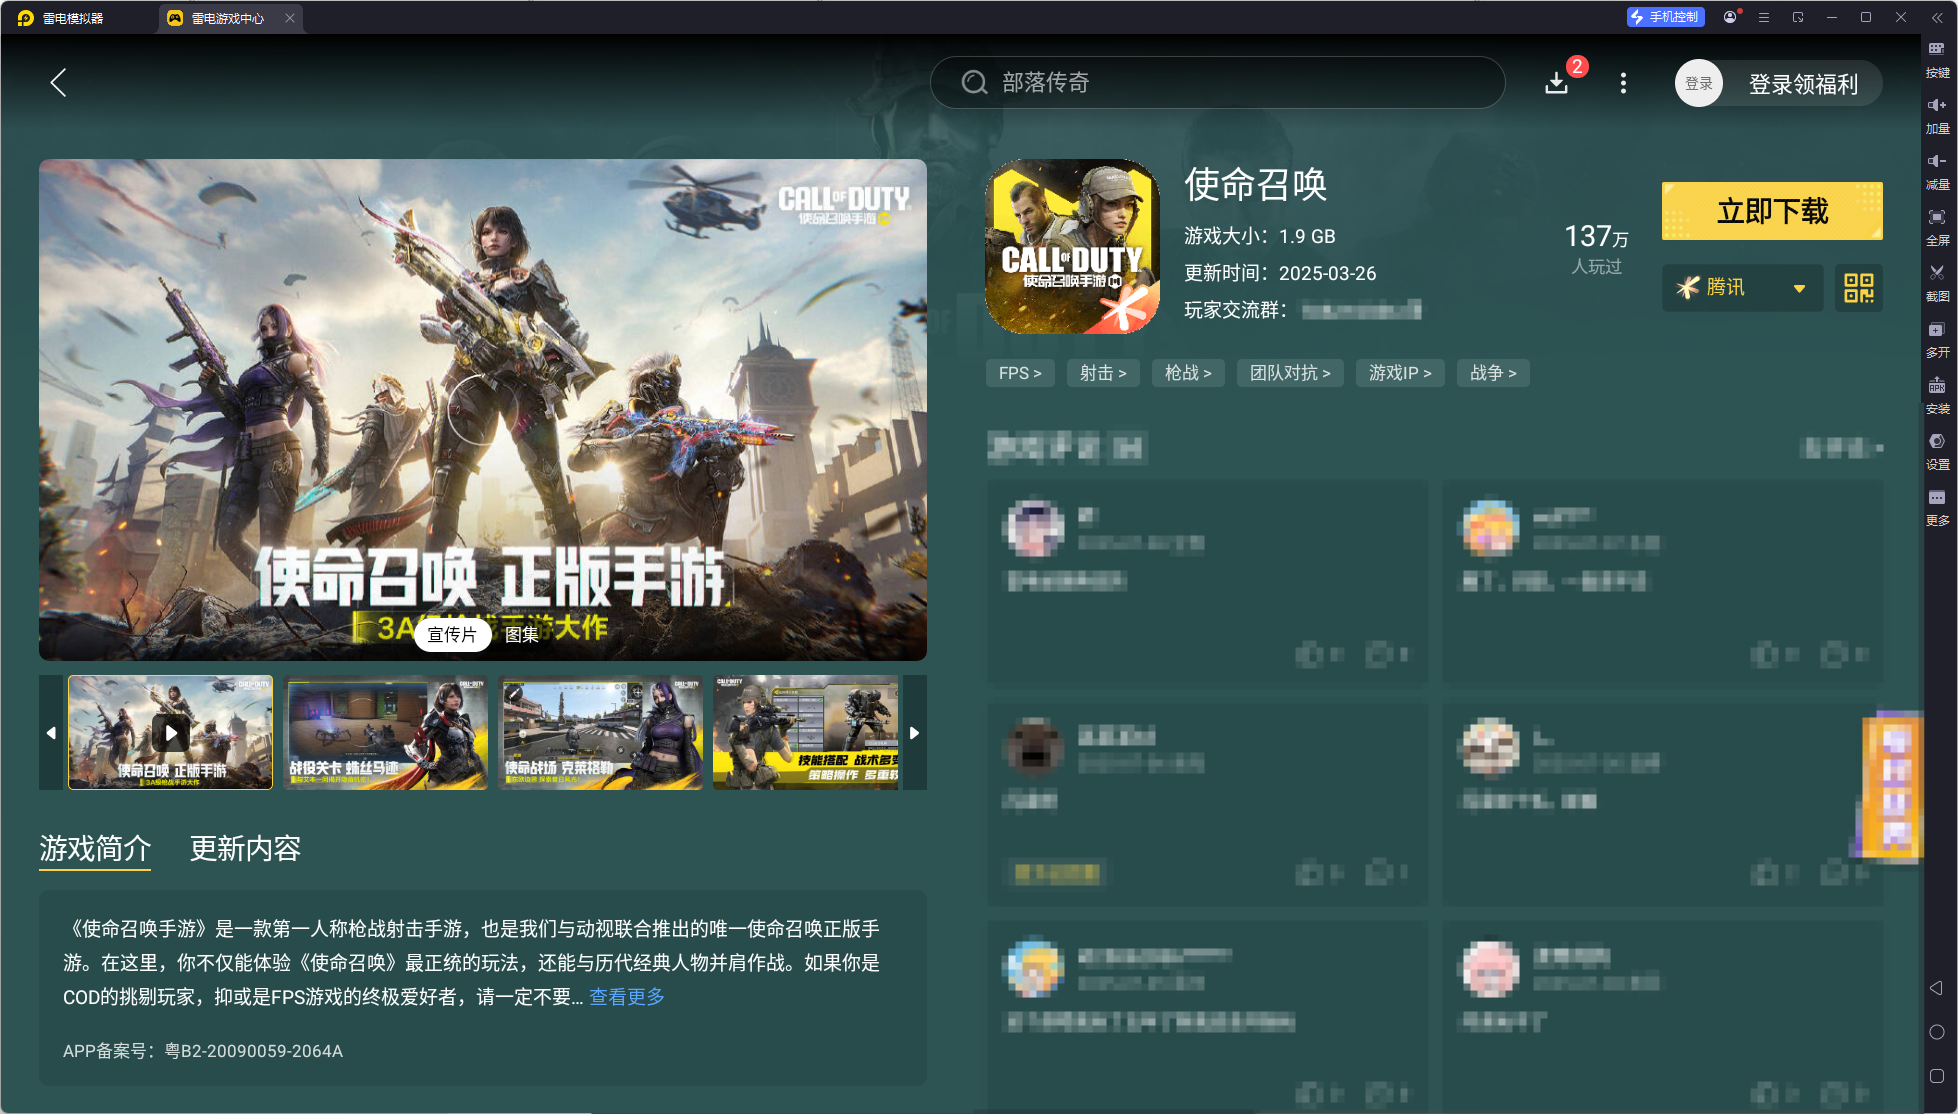Image resolution: width=1958 pixels, height=1114 pixels.
Task: Click the 部落传奇 search field
Action: 1217,82
